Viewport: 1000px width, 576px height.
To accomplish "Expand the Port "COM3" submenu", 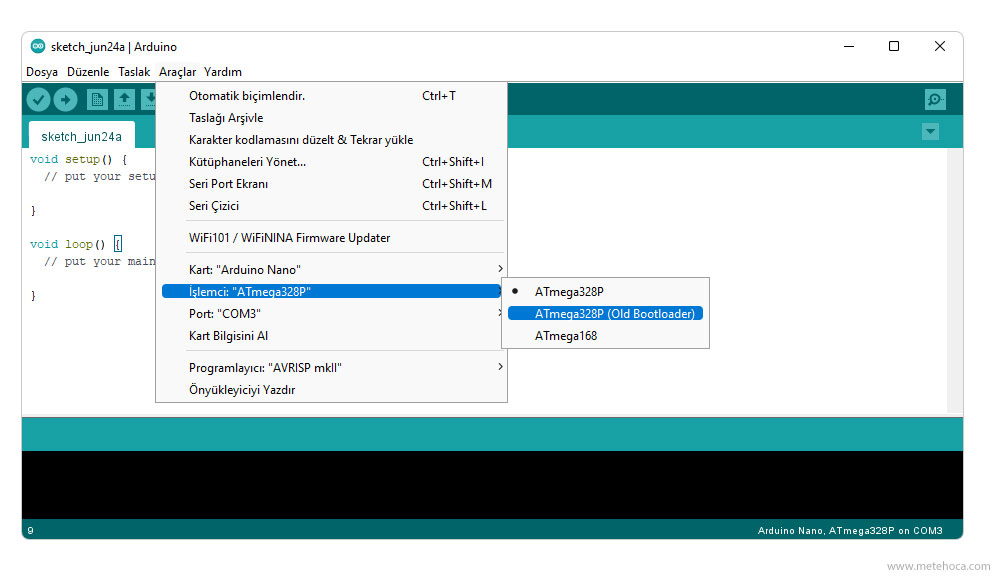I will (332, 314).
